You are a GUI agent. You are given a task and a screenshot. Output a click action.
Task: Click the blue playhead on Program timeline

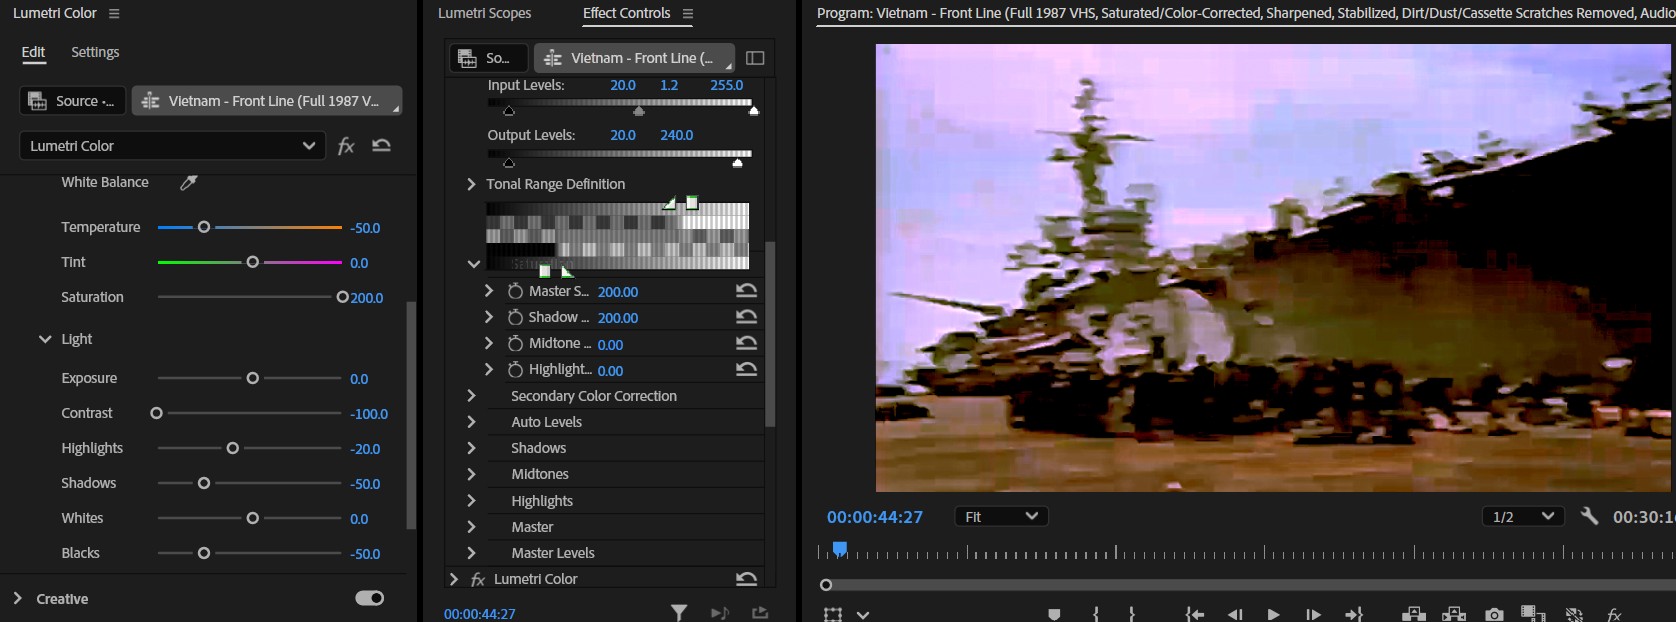pos(840,549)
